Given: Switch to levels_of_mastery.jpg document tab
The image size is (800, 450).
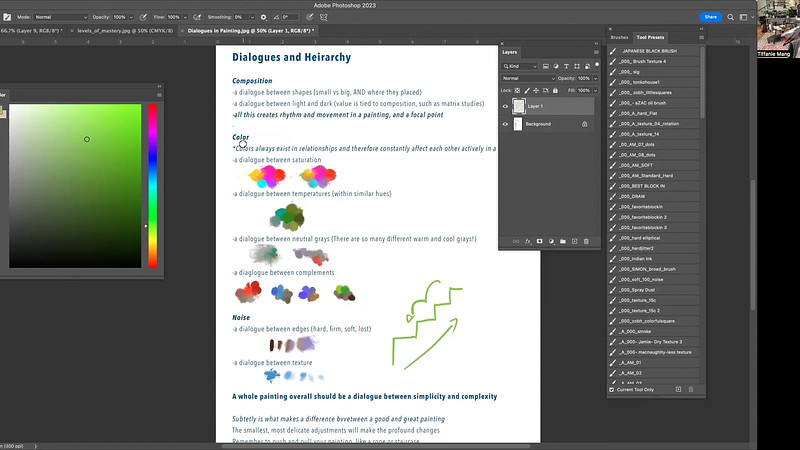Looking at the screenshot, I should (x=125, y=31).
